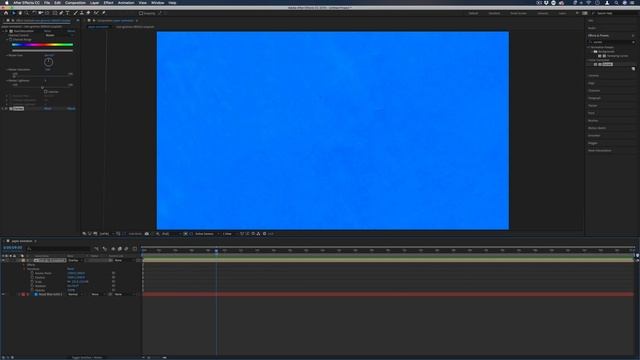Select the Hand tool
The image size is (640, 360).
pyautogui.click(x=20, y=13)
